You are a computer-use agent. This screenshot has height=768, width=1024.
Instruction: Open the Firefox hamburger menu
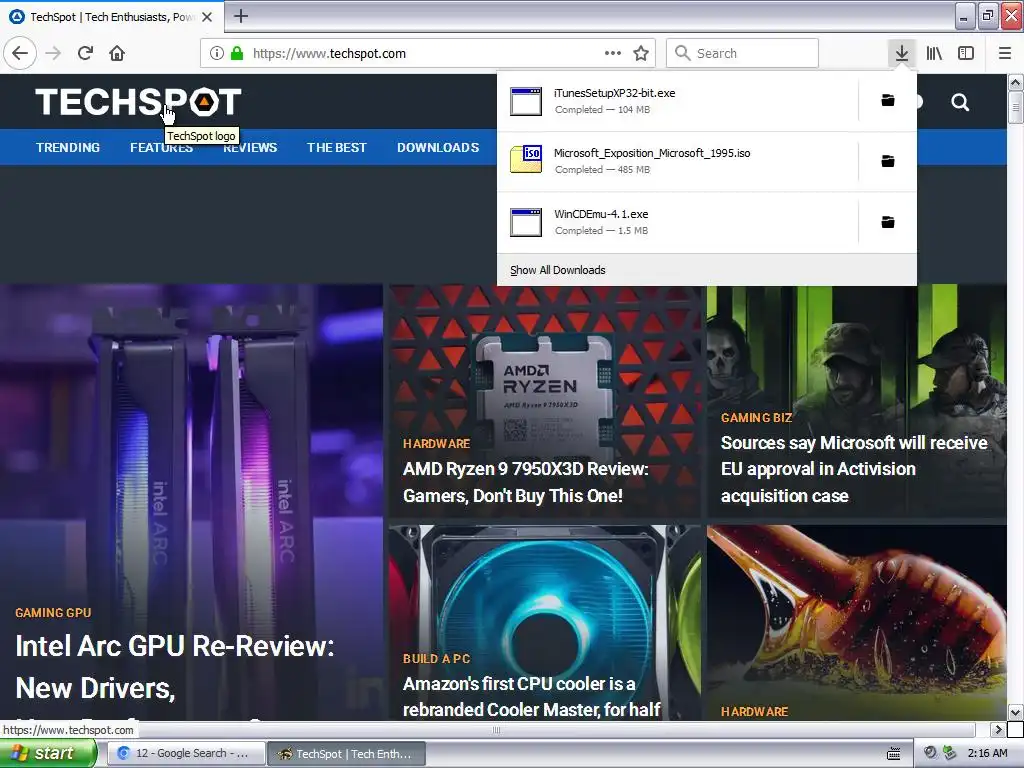click(x=1005, y=53)
